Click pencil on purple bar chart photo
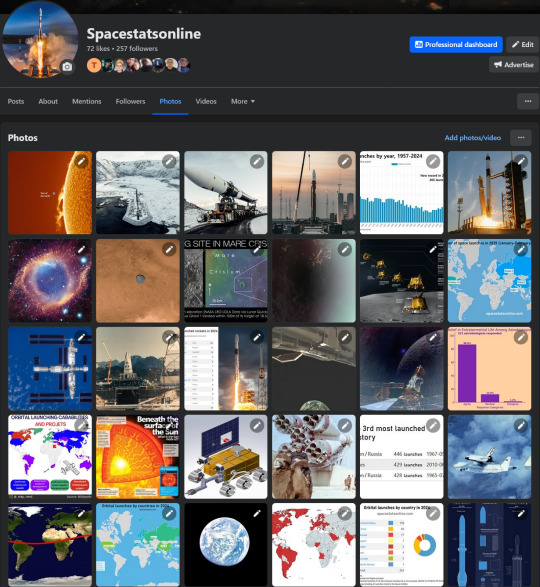The width and height of the screenshot is (540, 587). click(521, 337)
